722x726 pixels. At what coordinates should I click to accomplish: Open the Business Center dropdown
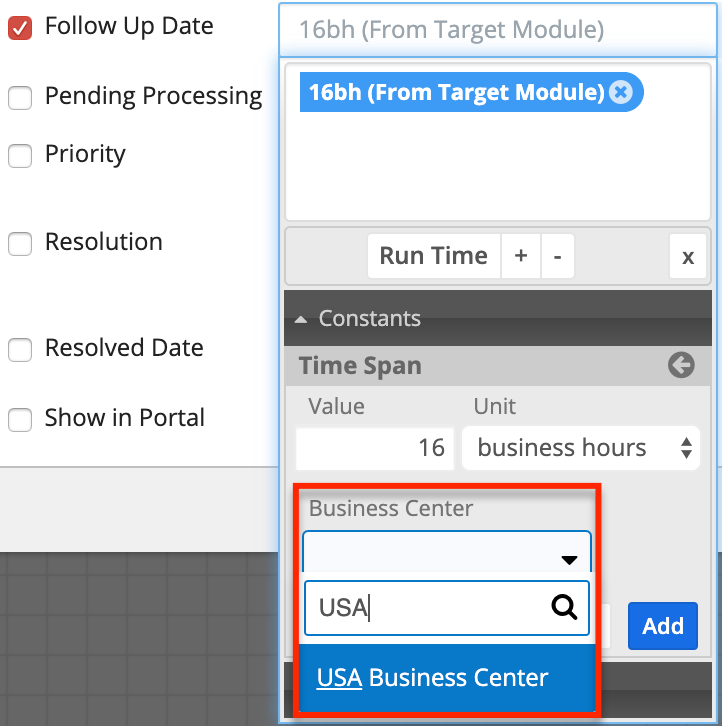click(x=447, y=551)
